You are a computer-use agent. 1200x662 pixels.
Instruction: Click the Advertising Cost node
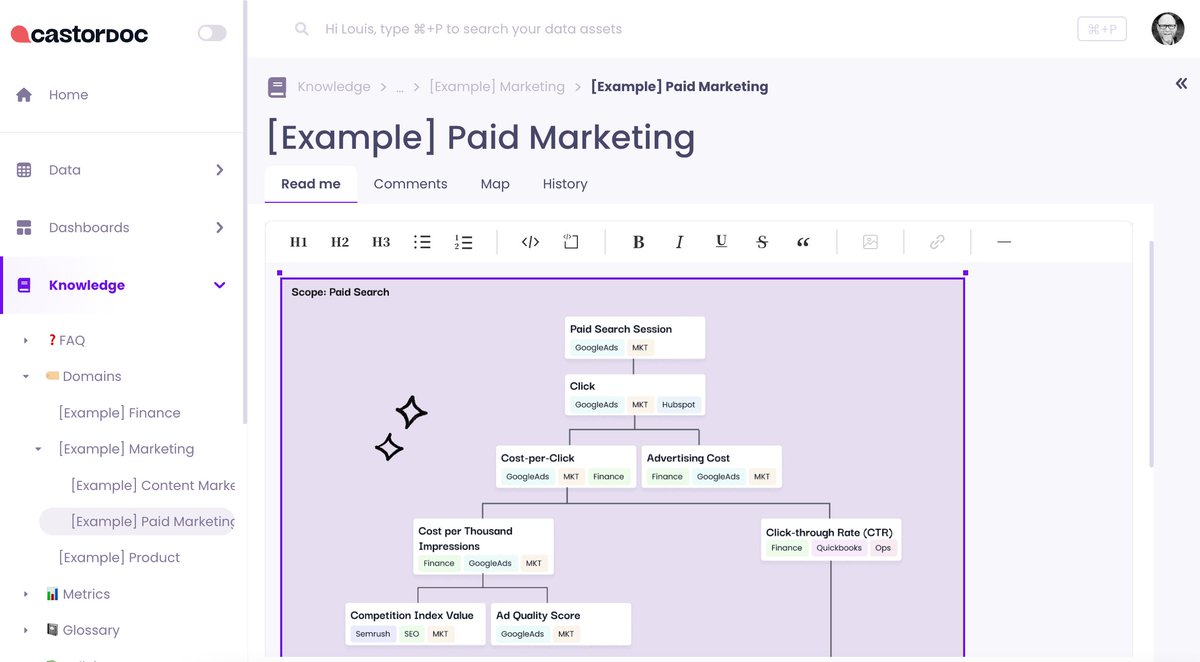tap(711, 467)
